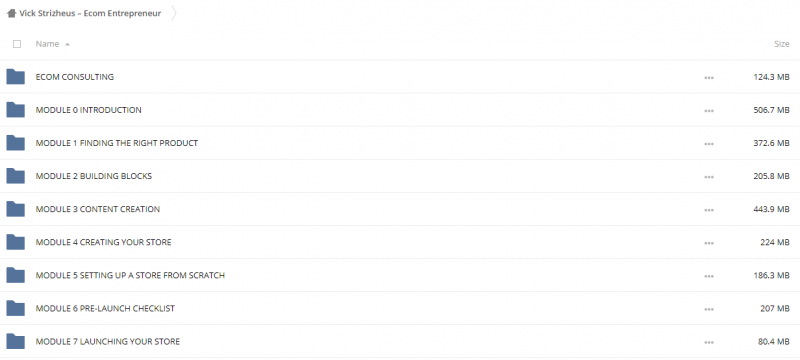Show more actions for ECOM CONSULTING
The height and width of the screenshot is (360, 800).
(x=709, y=78)
